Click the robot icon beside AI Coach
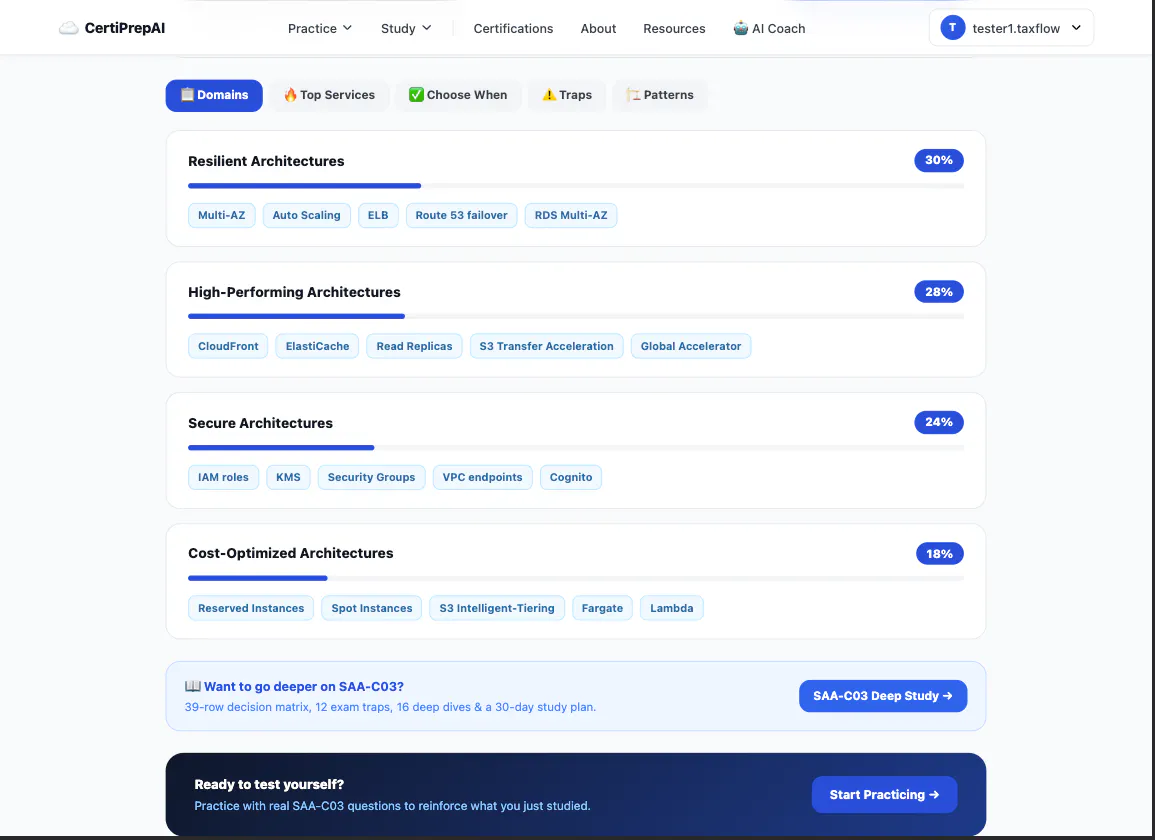Screen dimensions: 1155x840 pyautogui.click(x=740, y=28)
